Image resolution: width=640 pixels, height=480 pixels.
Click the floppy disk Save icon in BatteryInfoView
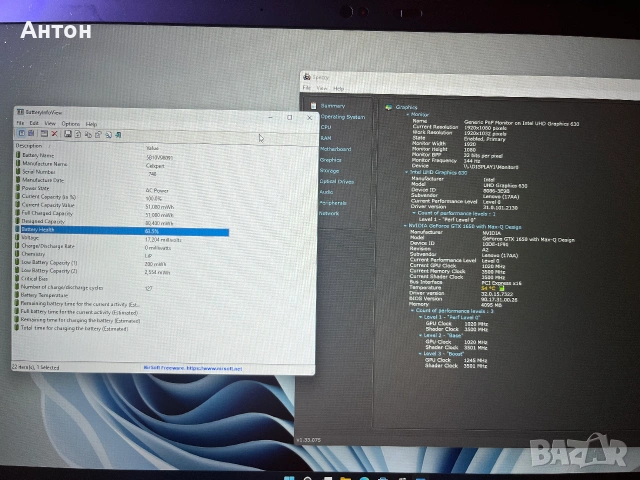pos(68,134)
